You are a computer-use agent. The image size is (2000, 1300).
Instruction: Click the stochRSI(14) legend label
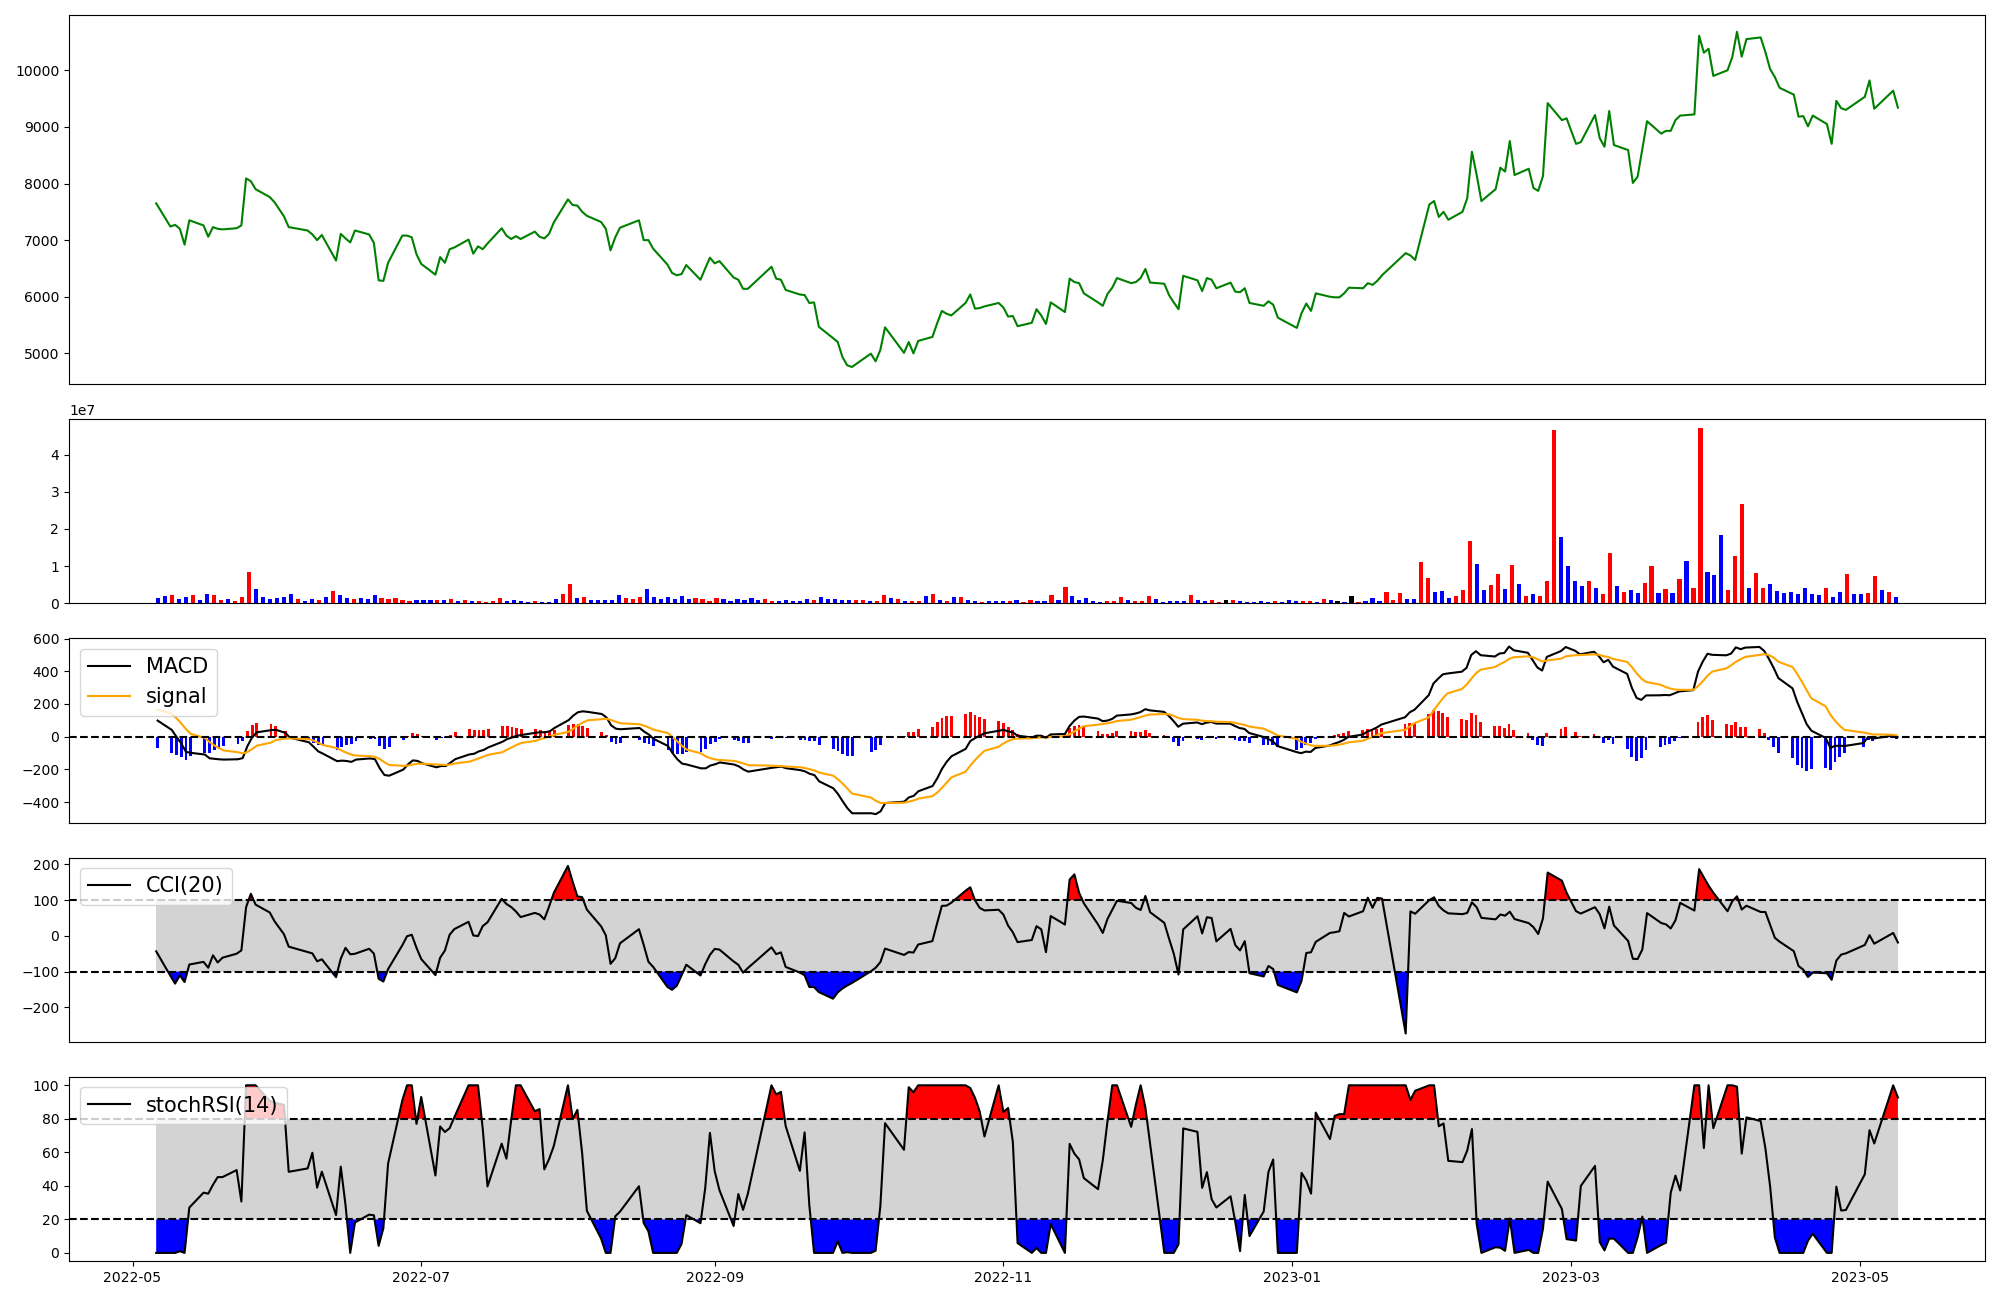(x=211, y=1105)
